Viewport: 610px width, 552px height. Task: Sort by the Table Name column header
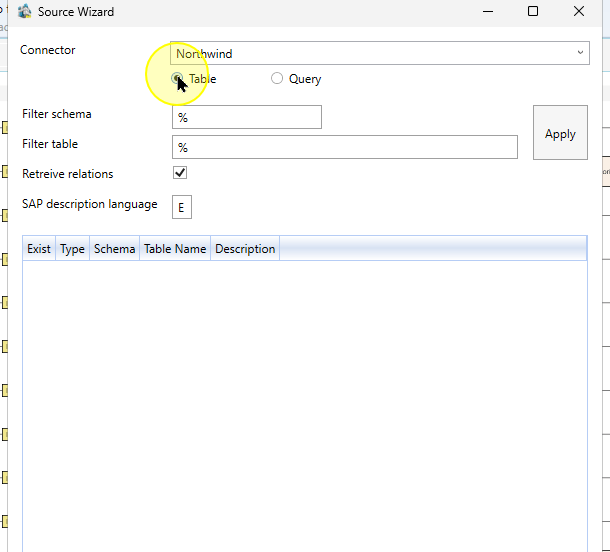175,249
